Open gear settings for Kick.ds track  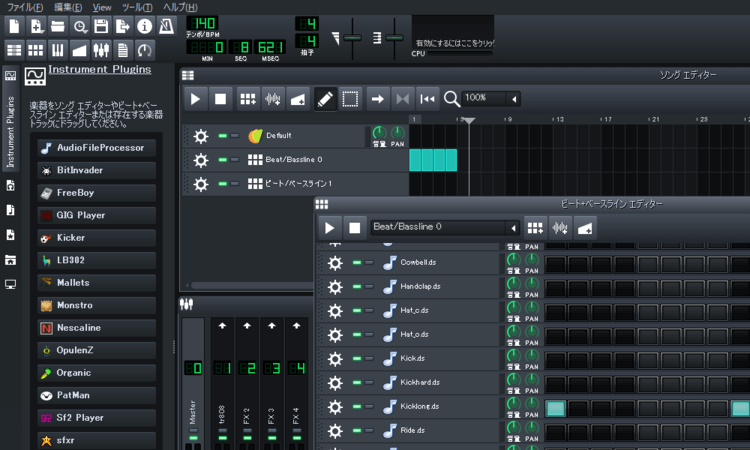pyautogui.click(x=333, y=357)
